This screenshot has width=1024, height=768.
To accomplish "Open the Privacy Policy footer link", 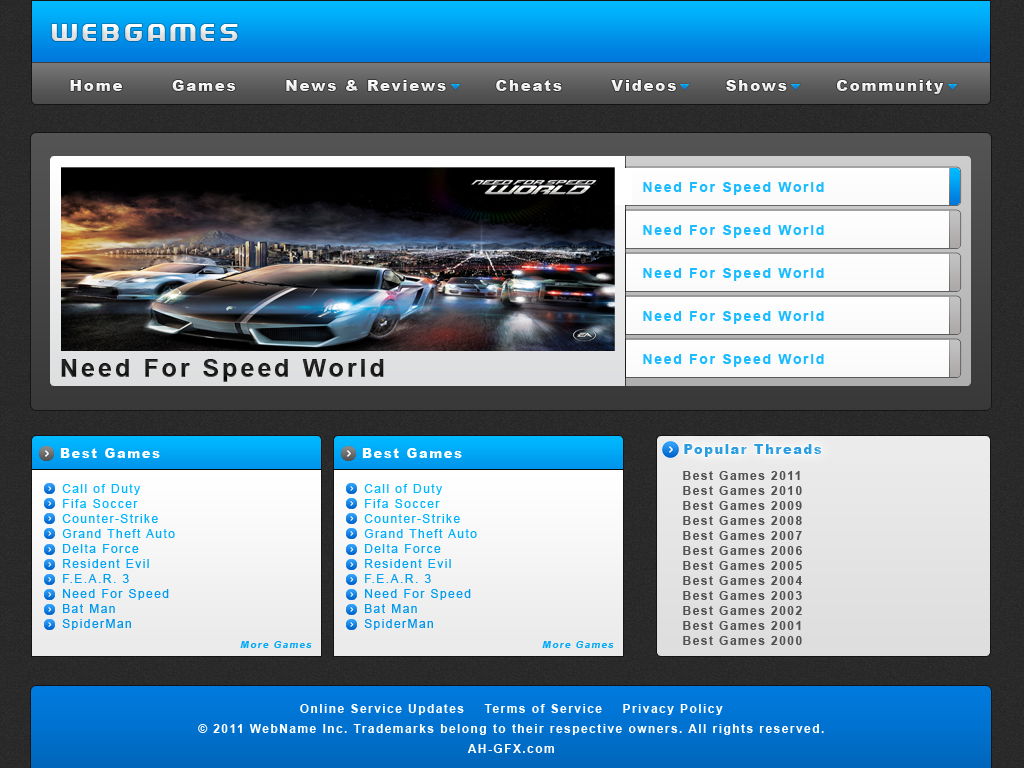I will coord(672,709).
